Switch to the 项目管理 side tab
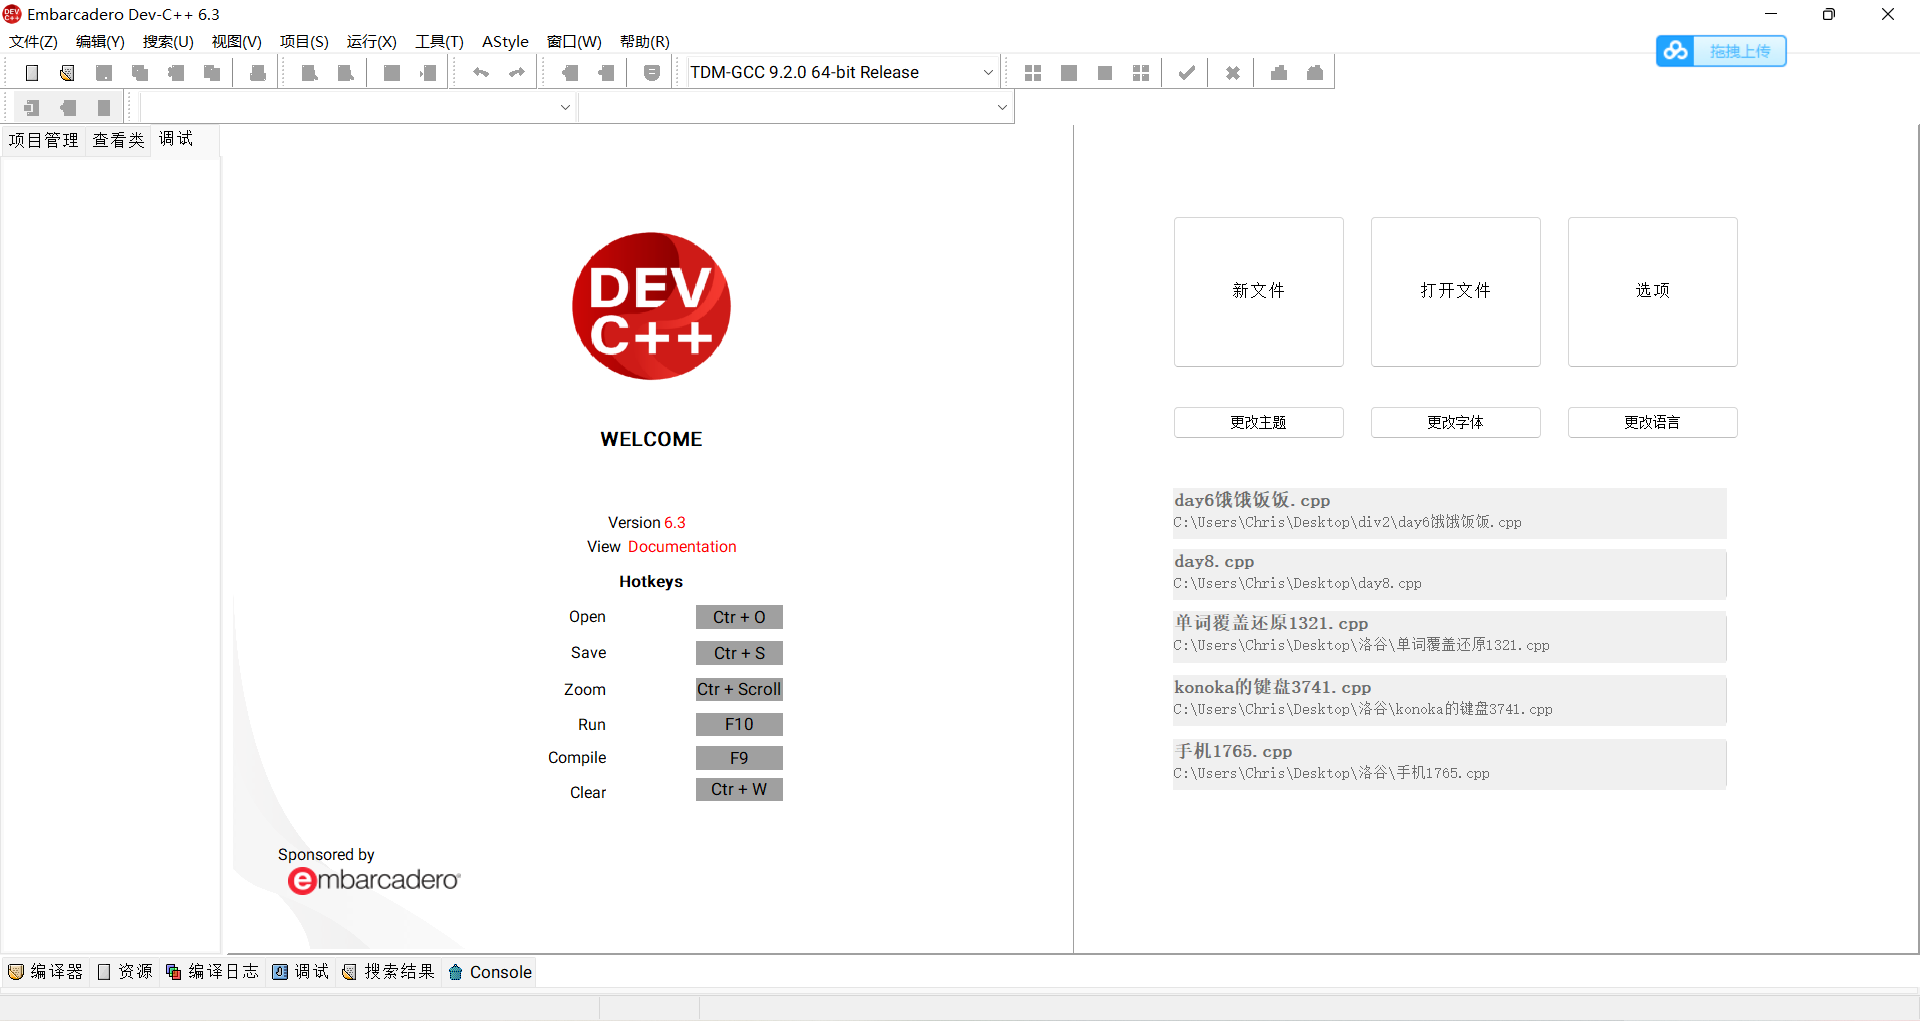 click(x=43, y=140)
